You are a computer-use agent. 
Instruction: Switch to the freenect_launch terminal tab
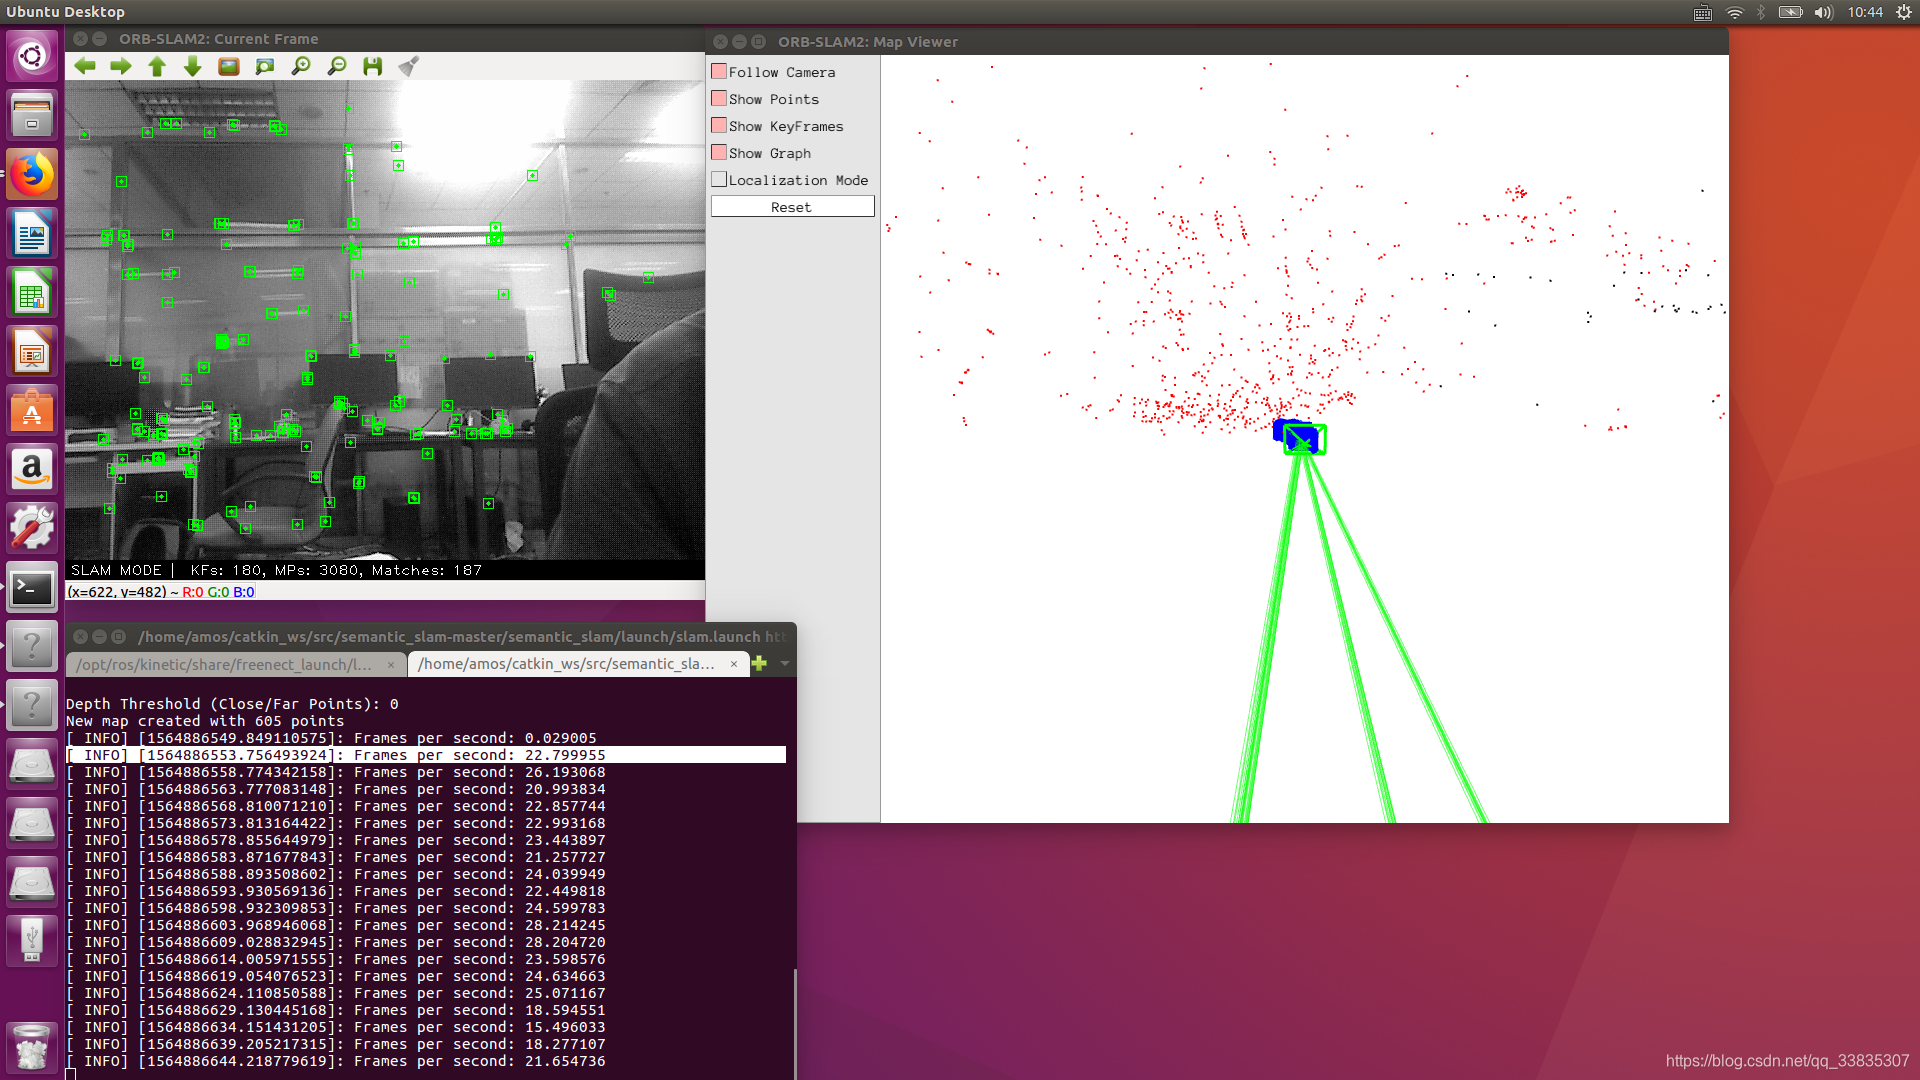tap(225, 663)
